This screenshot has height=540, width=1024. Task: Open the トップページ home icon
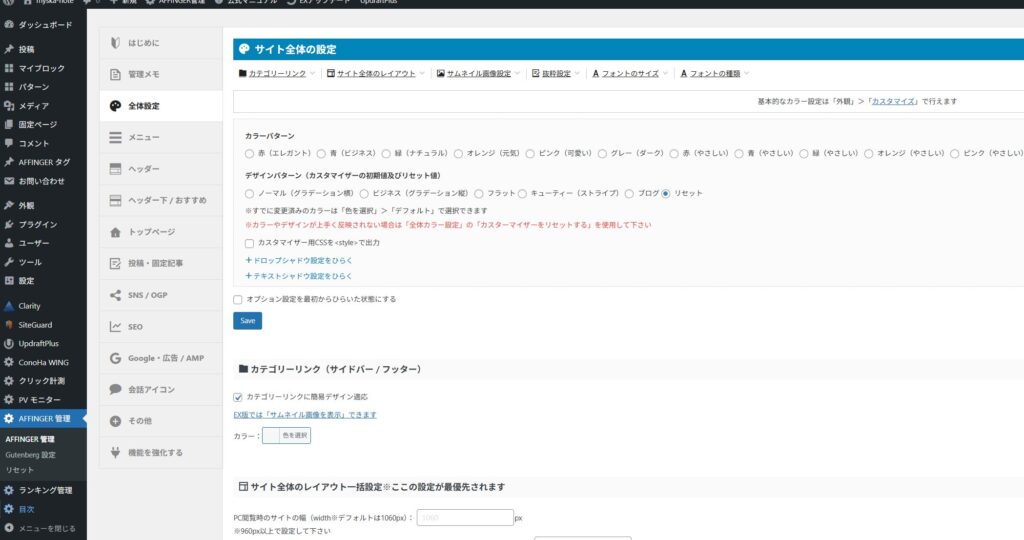coord(116,232)
